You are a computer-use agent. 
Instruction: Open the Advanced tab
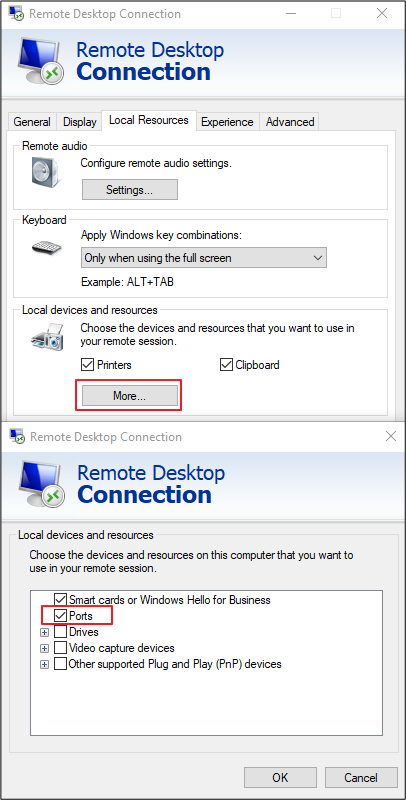(290, 122)
